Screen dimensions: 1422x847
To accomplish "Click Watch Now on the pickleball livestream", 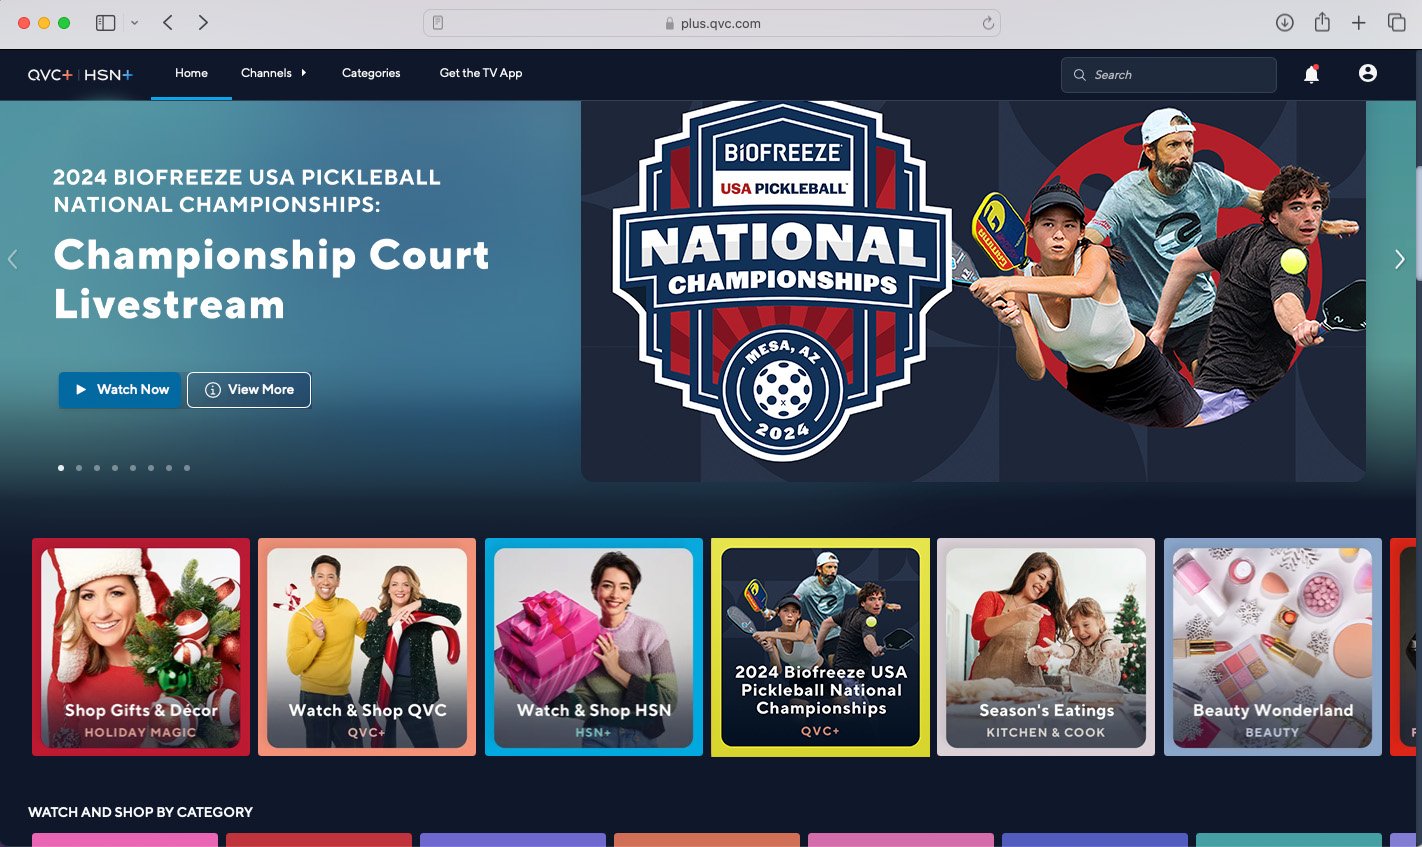I will (x=120, y=390).
